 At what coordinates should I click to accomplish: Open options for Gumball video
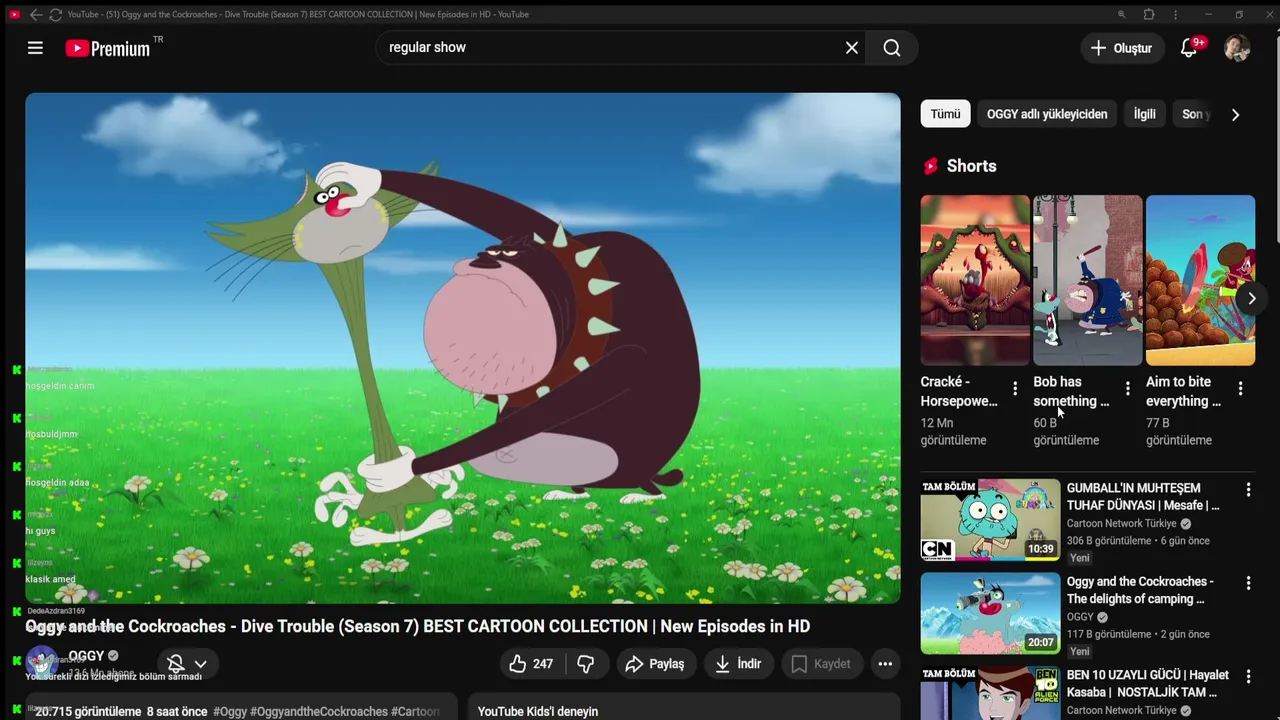(x=1248, y=490)
